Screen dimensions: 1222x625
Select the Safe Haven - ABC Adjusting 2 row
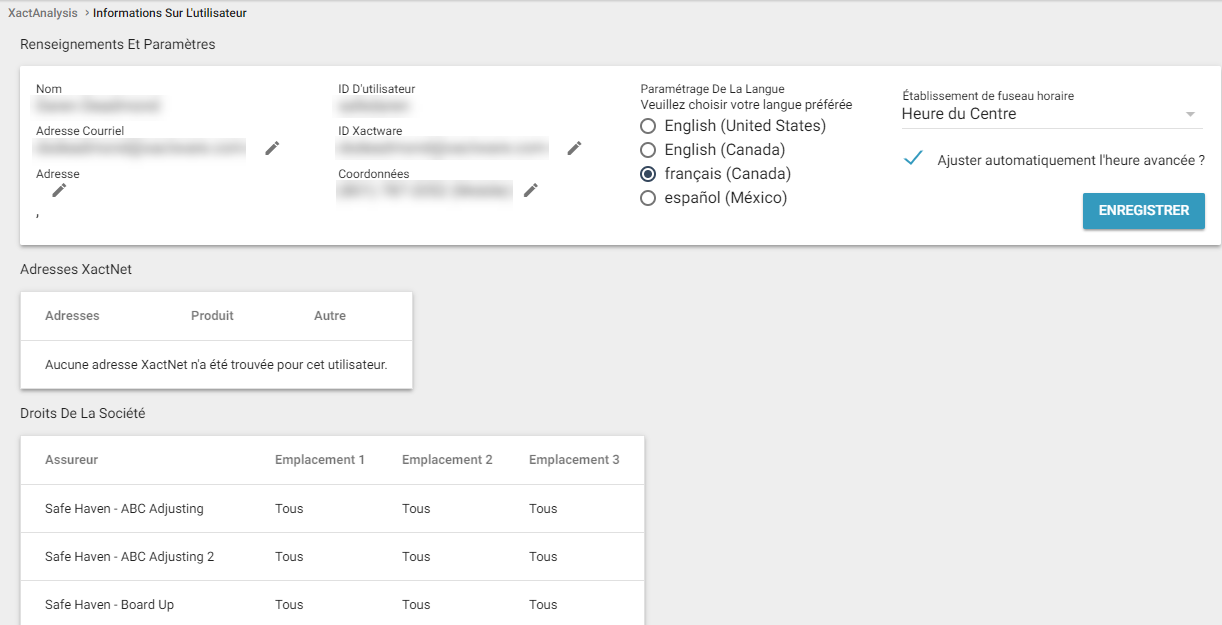pos(129,557)
